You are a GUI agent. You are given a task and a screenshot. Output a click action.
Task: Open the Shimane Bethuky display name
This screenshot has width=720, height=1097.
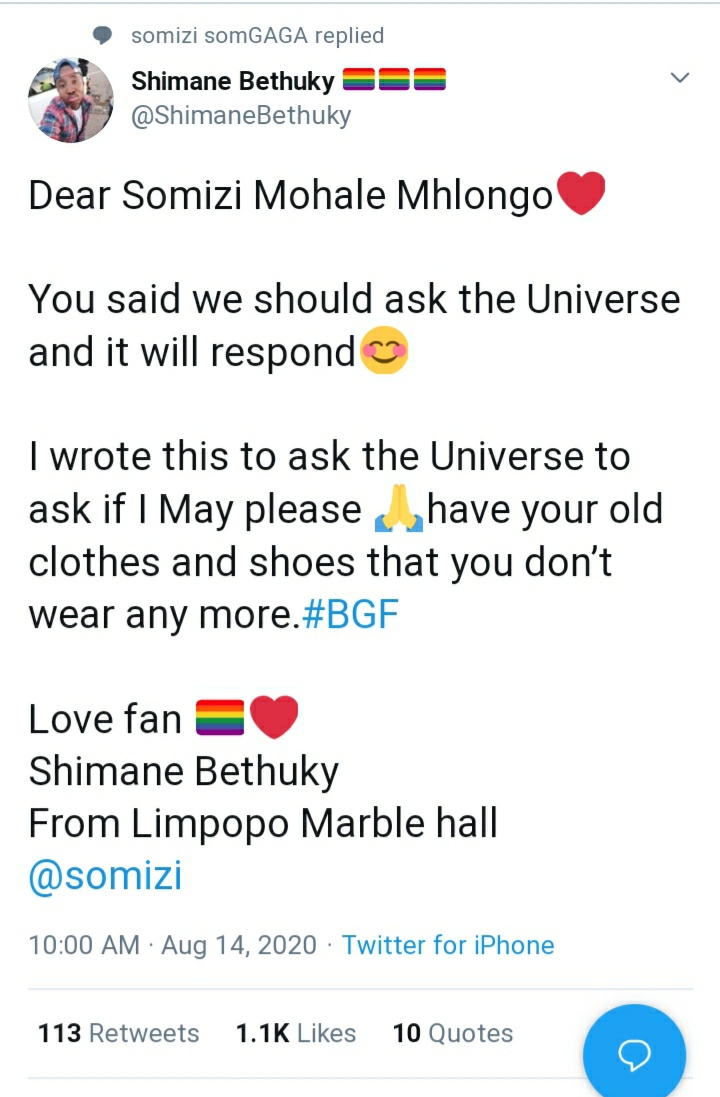coord(233,82)
